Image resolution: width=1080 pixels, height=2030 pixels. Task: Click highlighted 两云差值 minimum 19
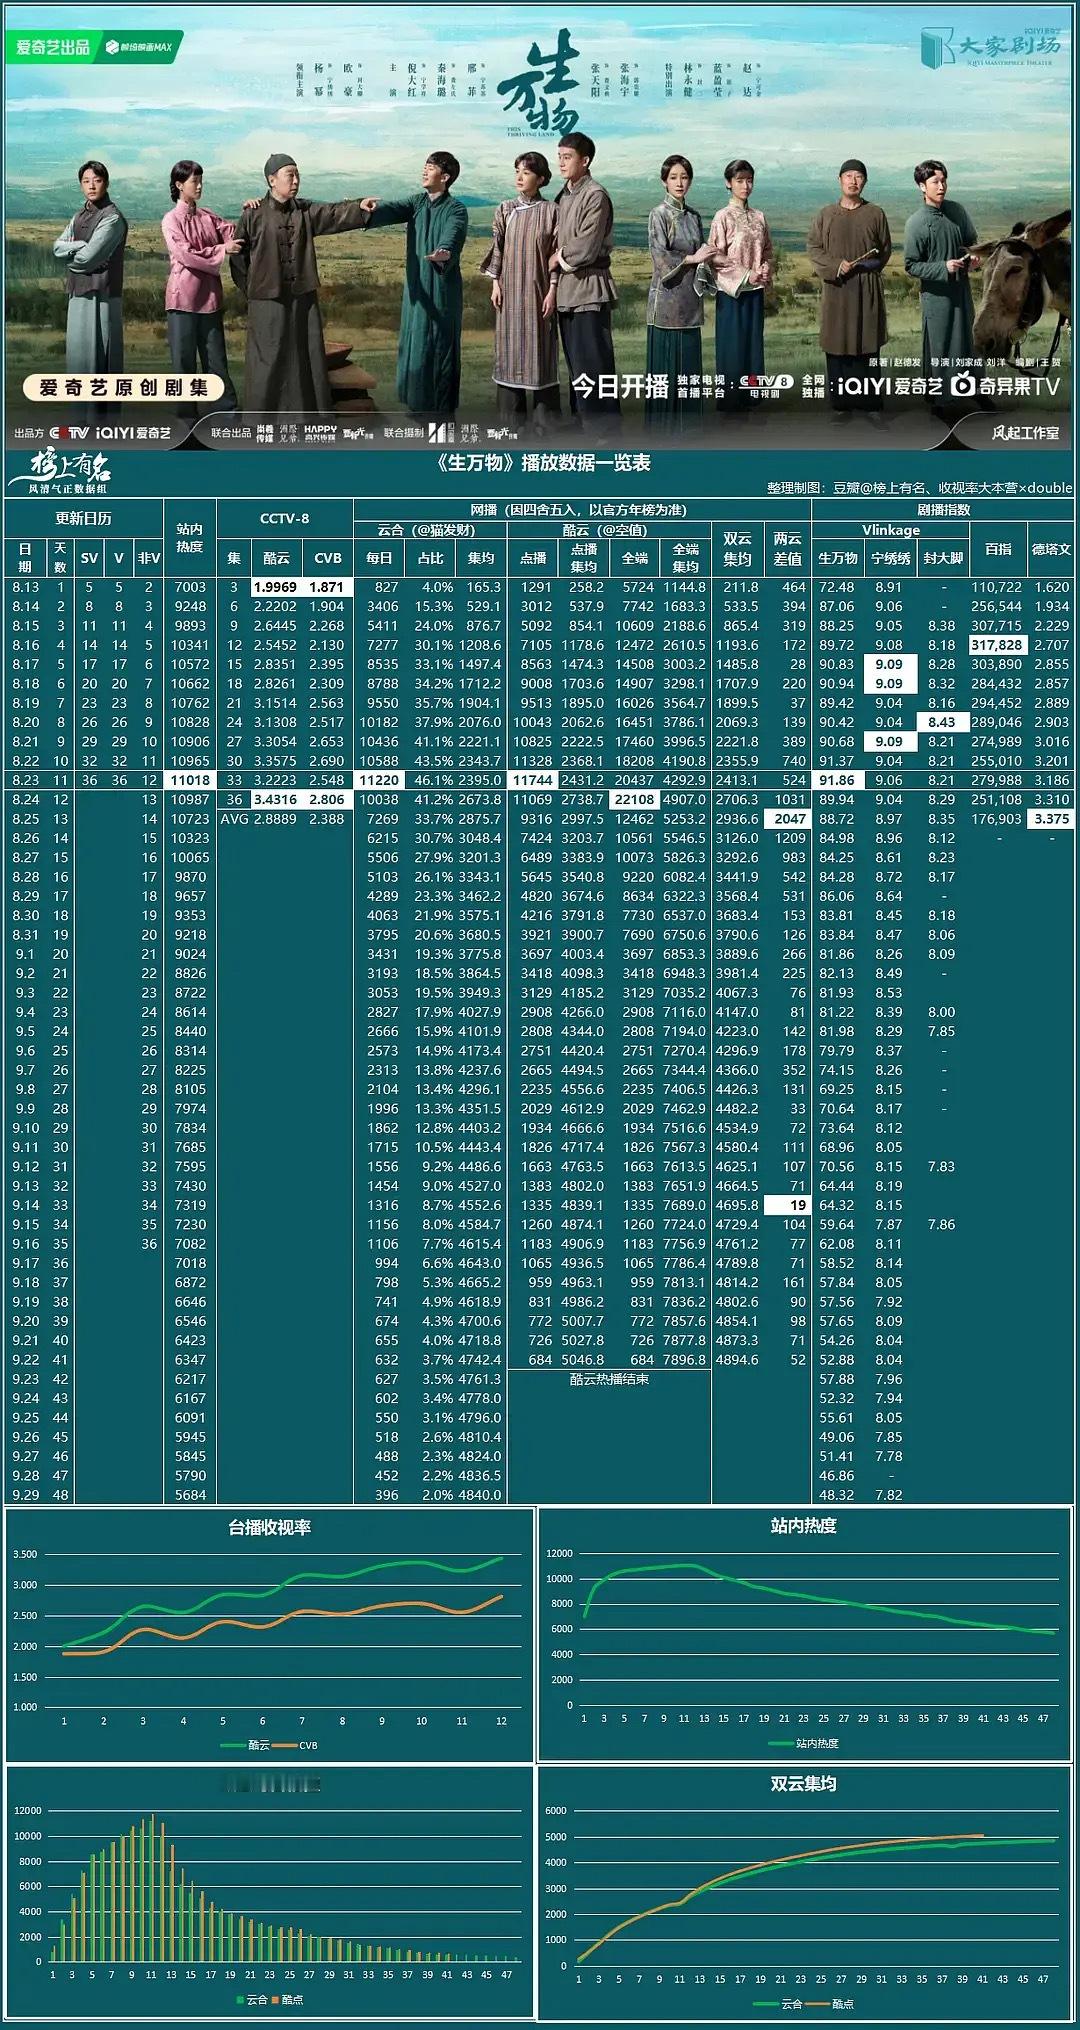788,1205
